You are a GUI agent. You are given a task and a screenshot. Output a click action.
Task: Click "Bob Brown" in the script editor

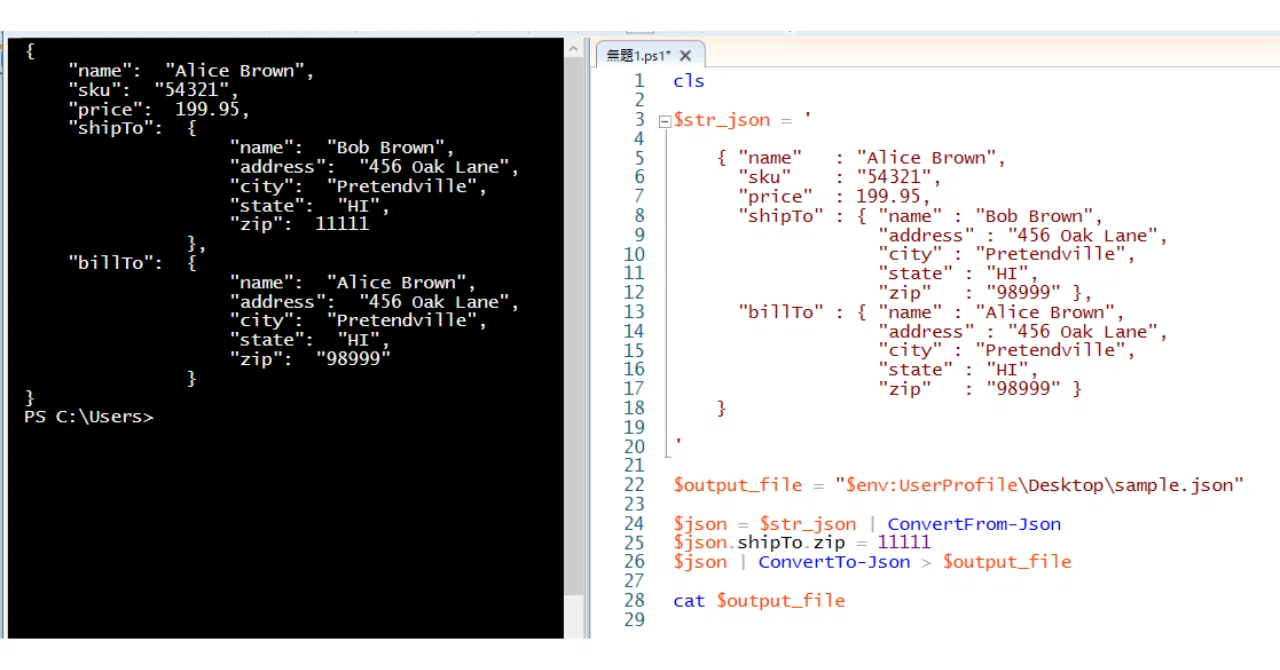click(x=1035, y=216)
